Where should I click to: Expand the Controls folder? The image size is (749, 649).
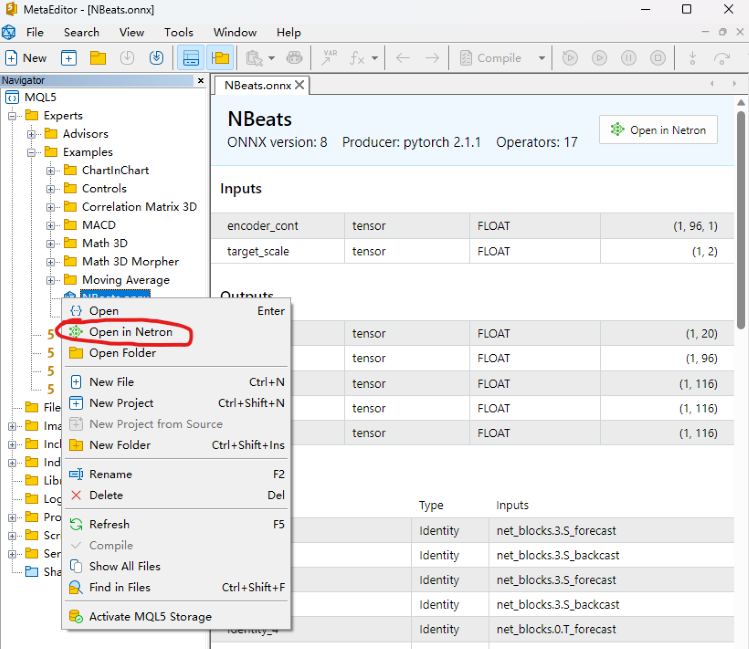click(51, 189)
